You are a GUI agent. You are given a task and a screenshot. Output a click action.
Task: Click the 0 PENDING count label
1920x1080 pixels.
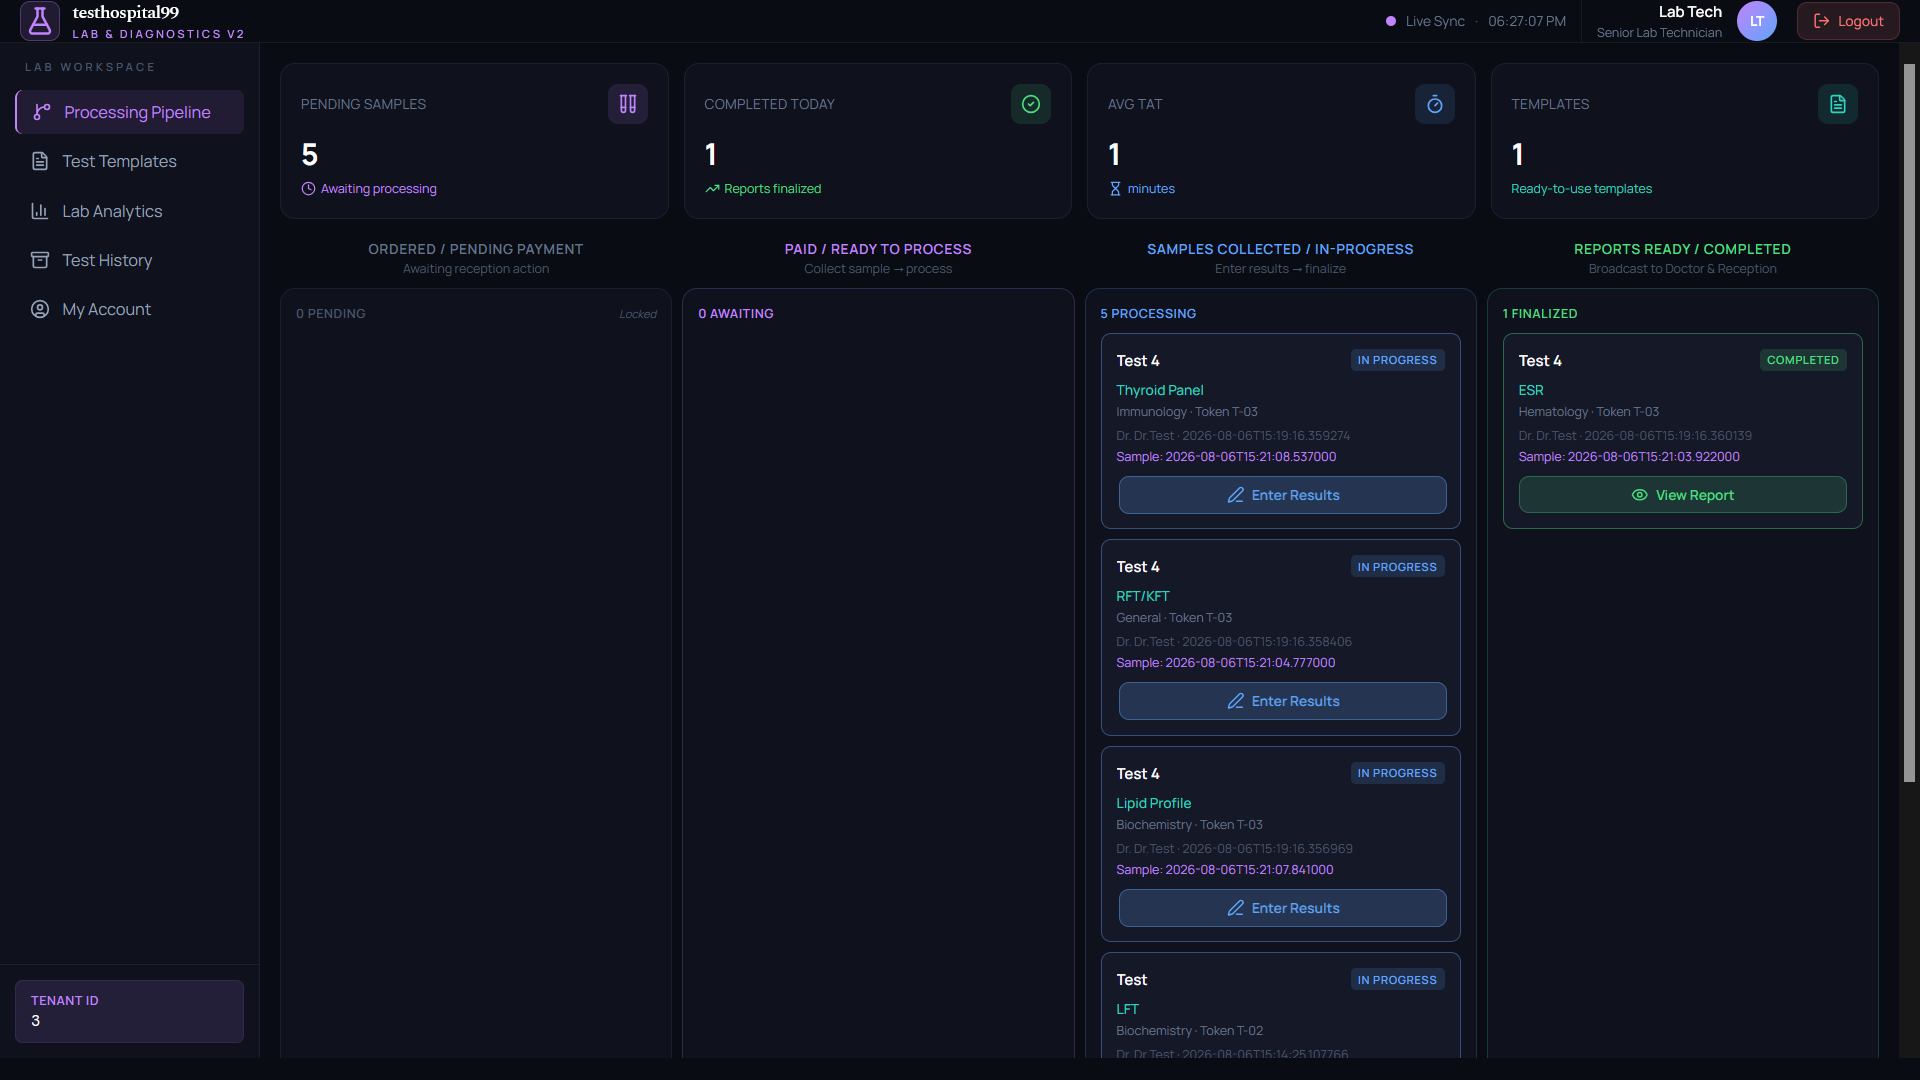331,314
